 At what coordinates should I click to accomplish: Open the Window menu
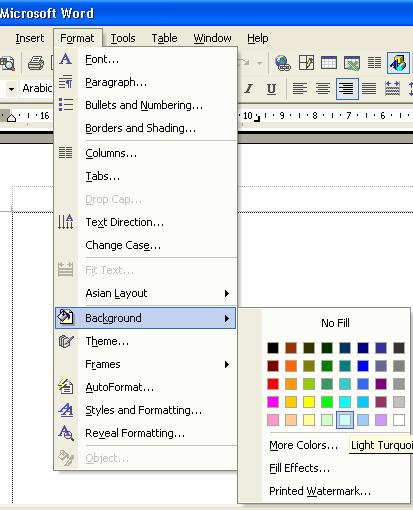[212, 38]
